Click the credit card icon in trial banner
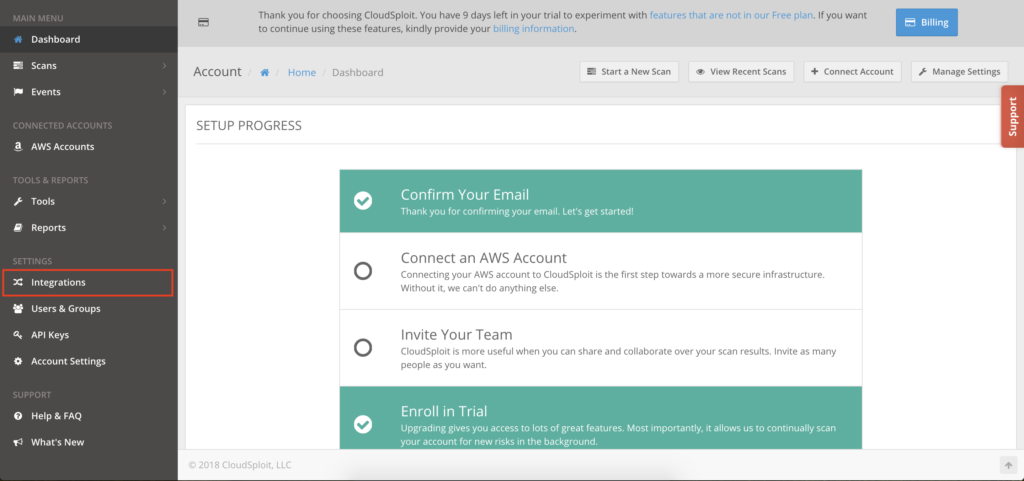 (x=204, y=22)
